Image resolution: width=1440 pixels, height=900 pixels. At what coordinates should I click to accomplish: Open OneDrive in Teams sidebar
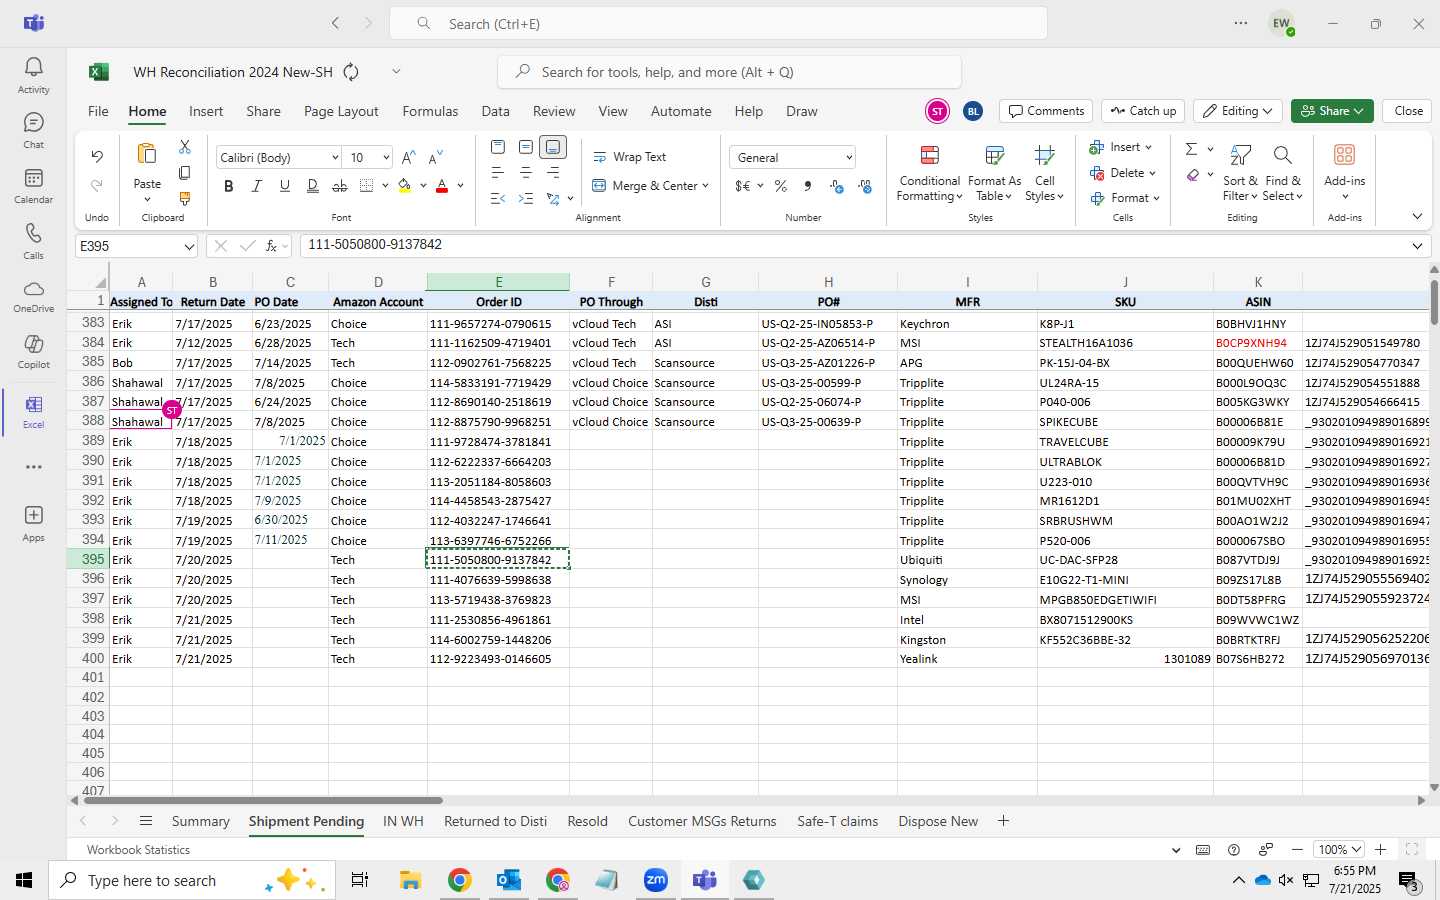click(x=33, y=296)
